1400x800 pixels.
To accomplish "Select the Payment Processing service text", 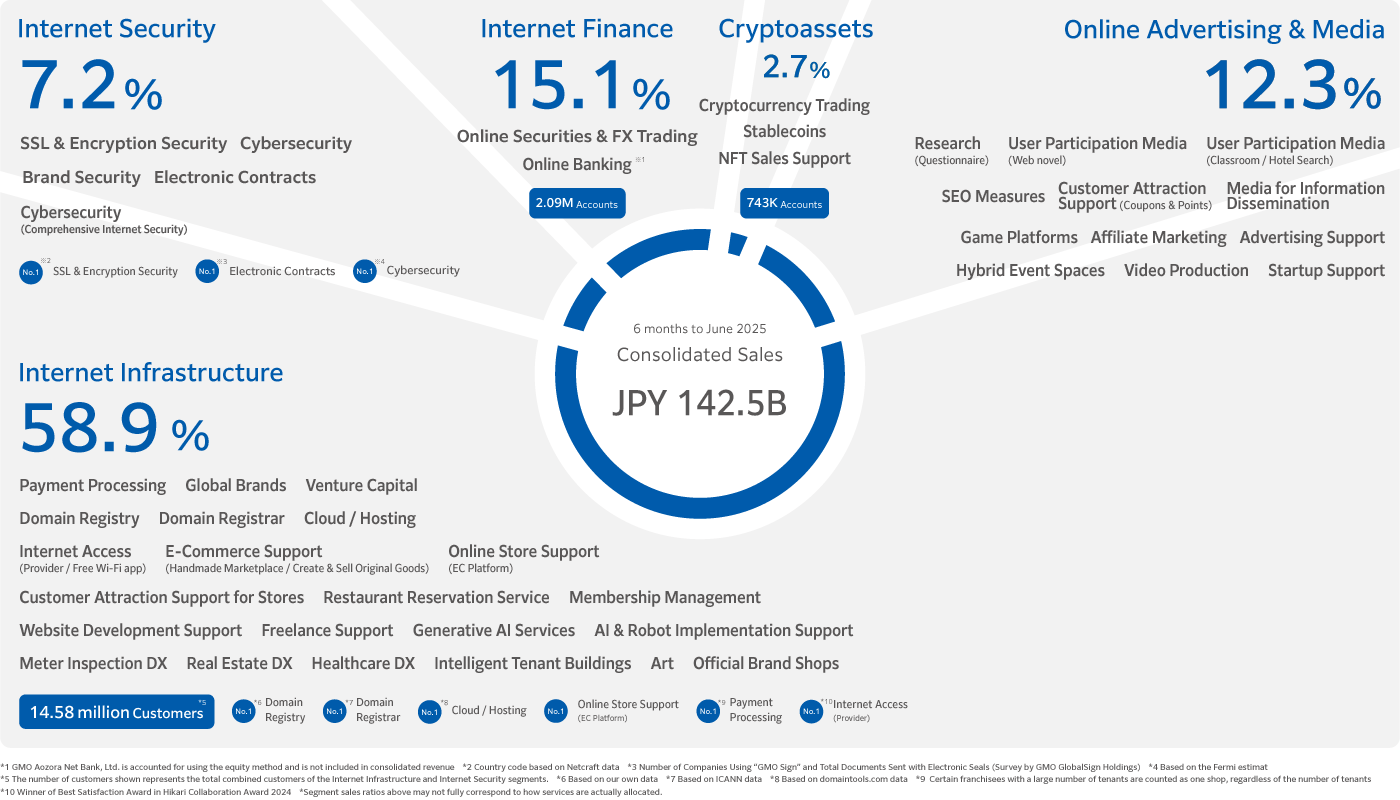I will point(93,486).
